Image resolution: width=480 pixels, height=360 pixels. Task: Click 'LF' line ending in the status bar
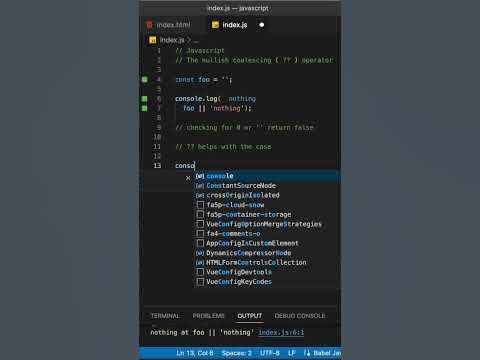292,353
